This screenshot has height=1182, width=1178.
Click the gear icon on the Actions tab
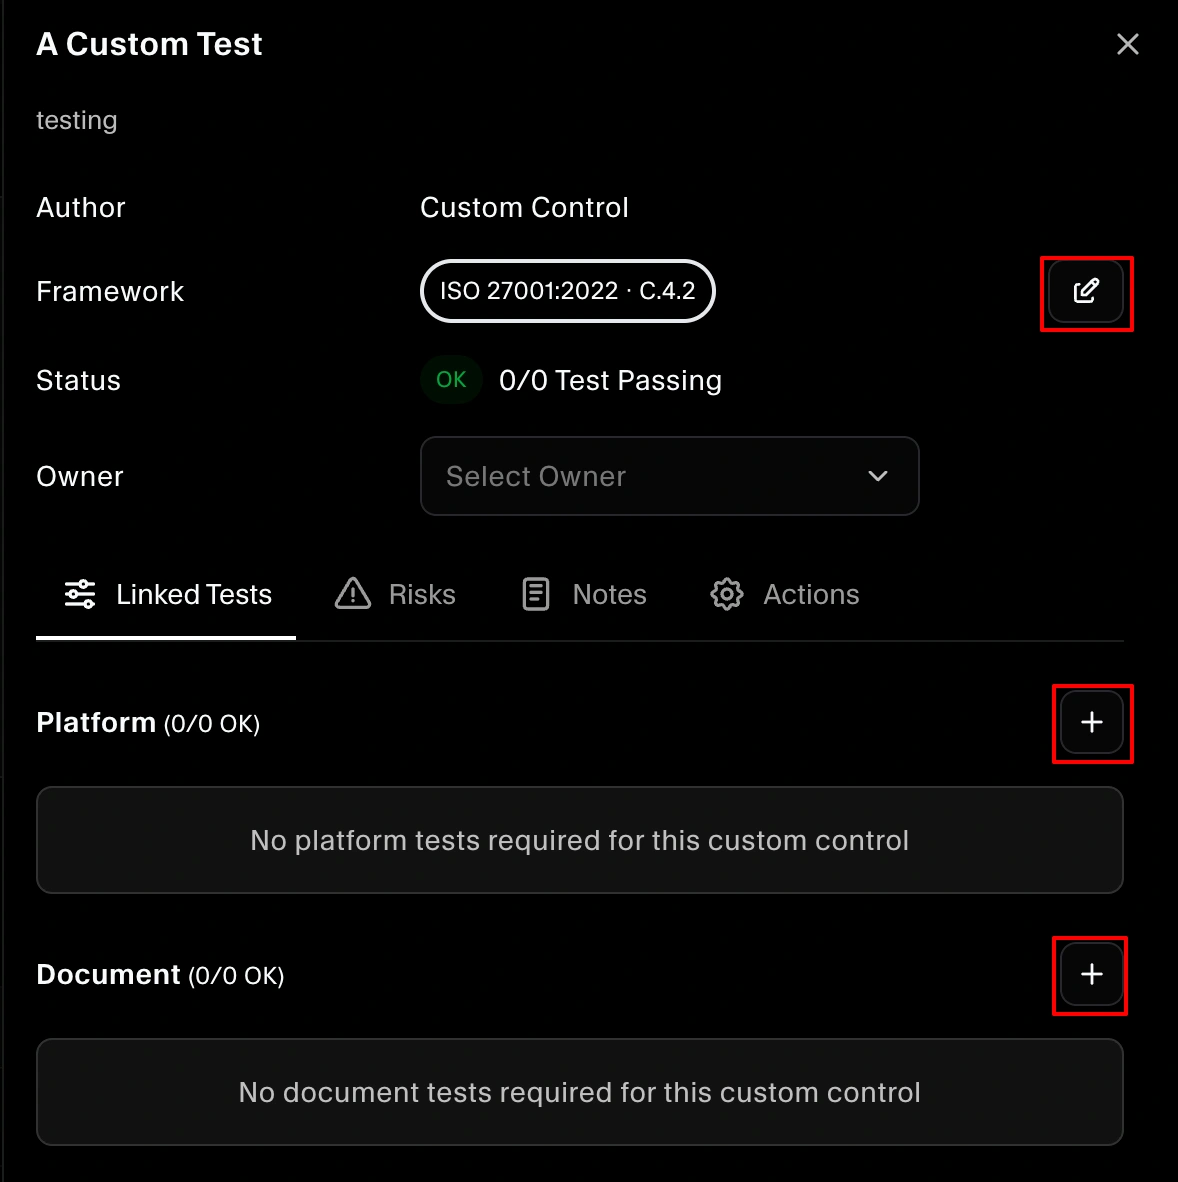(x=727, y=594)
